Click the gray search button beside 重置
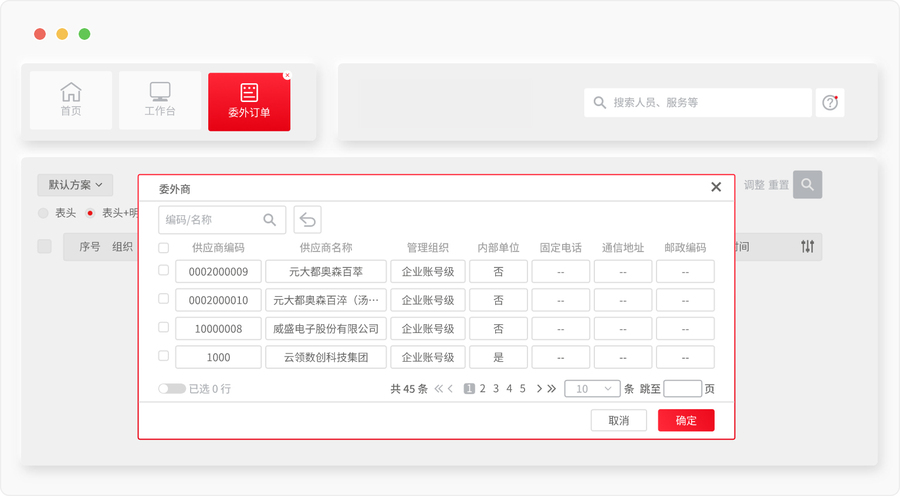Image resolution: width=900 pixels, height=496 pixels. point(807,185)
